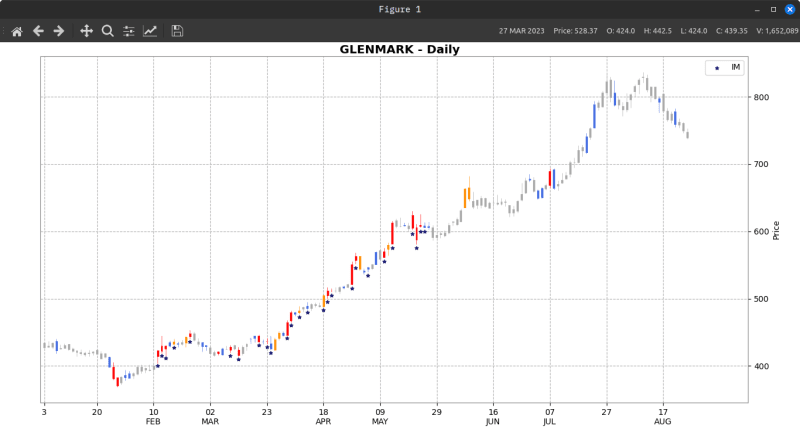
Task: Go back to previous view
Action: 38,31
